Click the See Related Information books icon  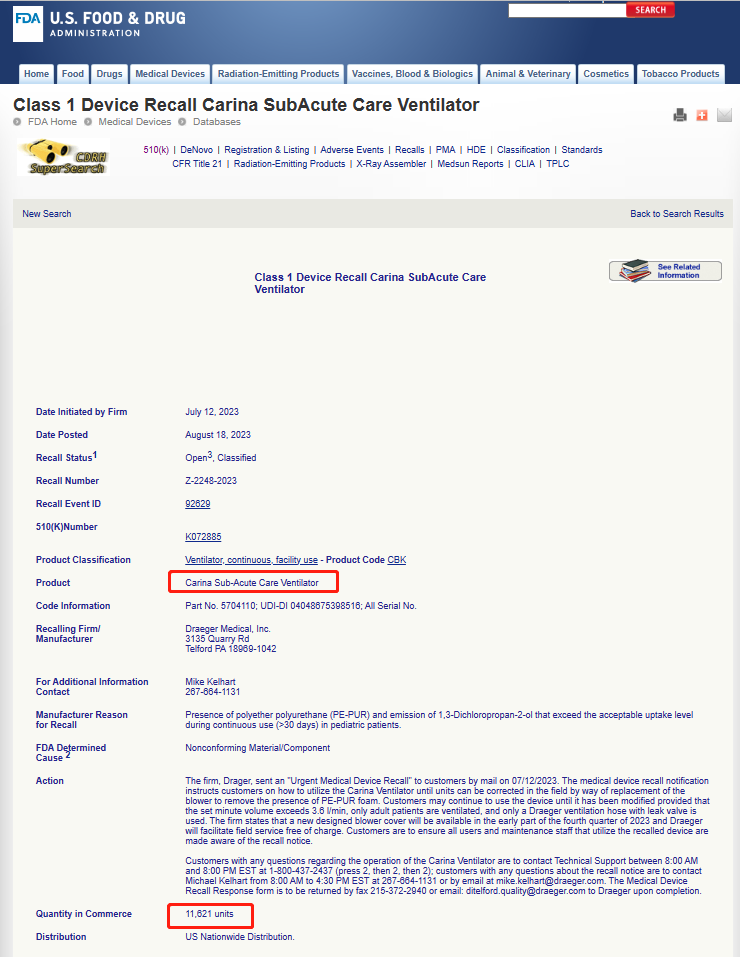point(665,271)
